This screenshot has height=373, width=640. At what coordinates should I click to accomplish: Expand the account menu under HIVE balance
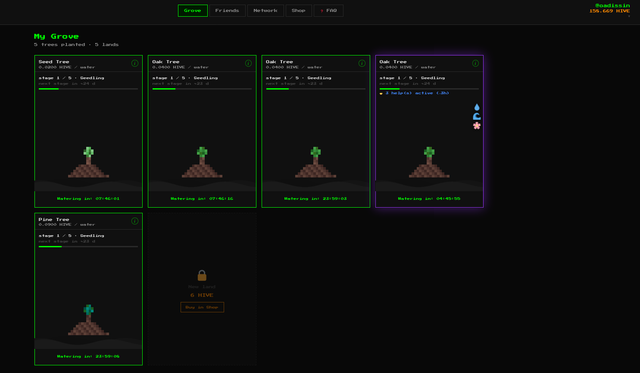(x=629, y=16)
